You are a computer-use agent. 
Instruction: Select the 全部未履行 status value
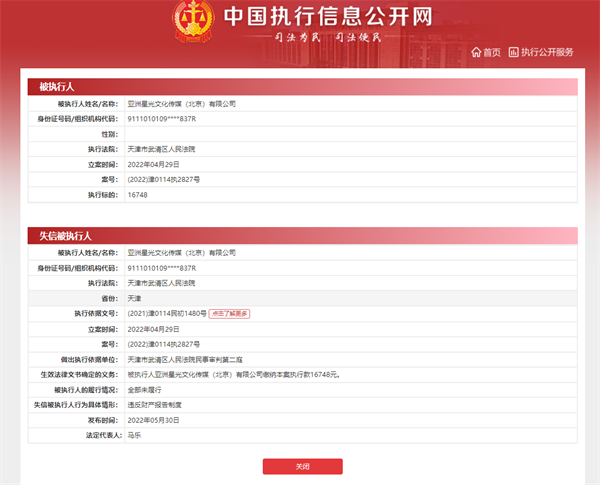144,390
